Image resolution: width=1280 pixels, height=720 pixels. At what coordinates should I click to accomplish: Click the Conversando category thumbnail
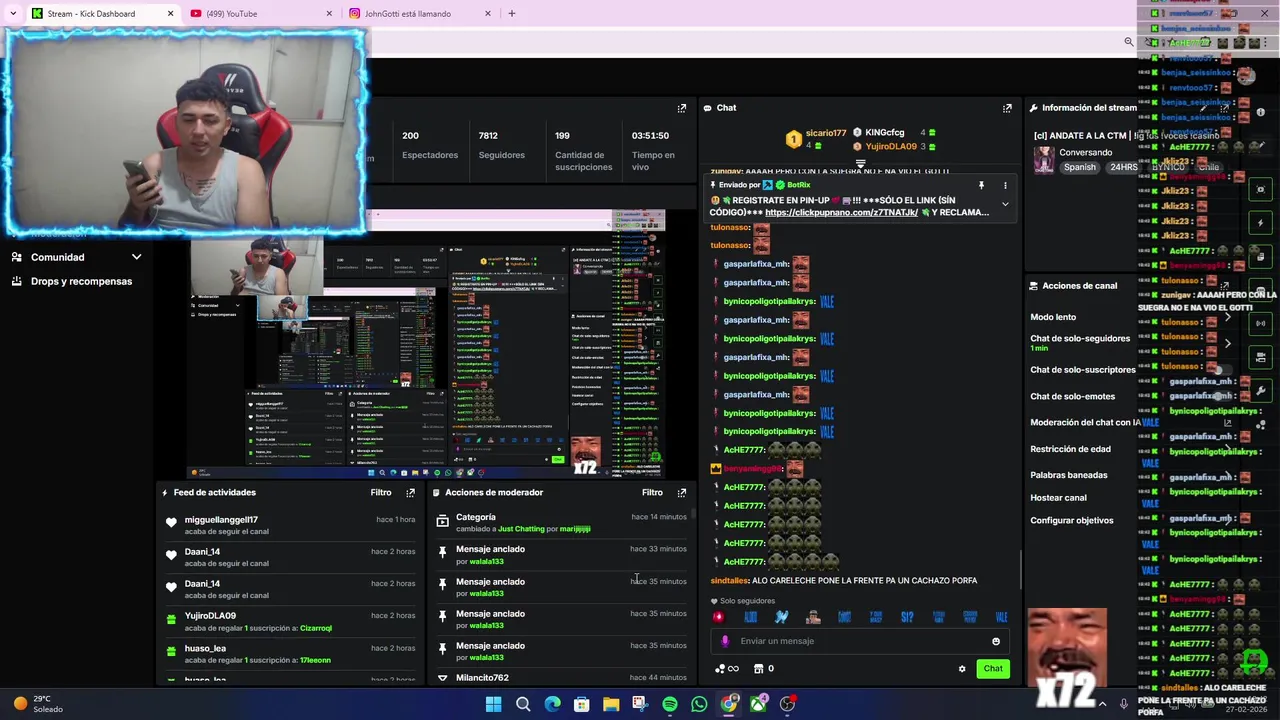[x=1044, y=160]
